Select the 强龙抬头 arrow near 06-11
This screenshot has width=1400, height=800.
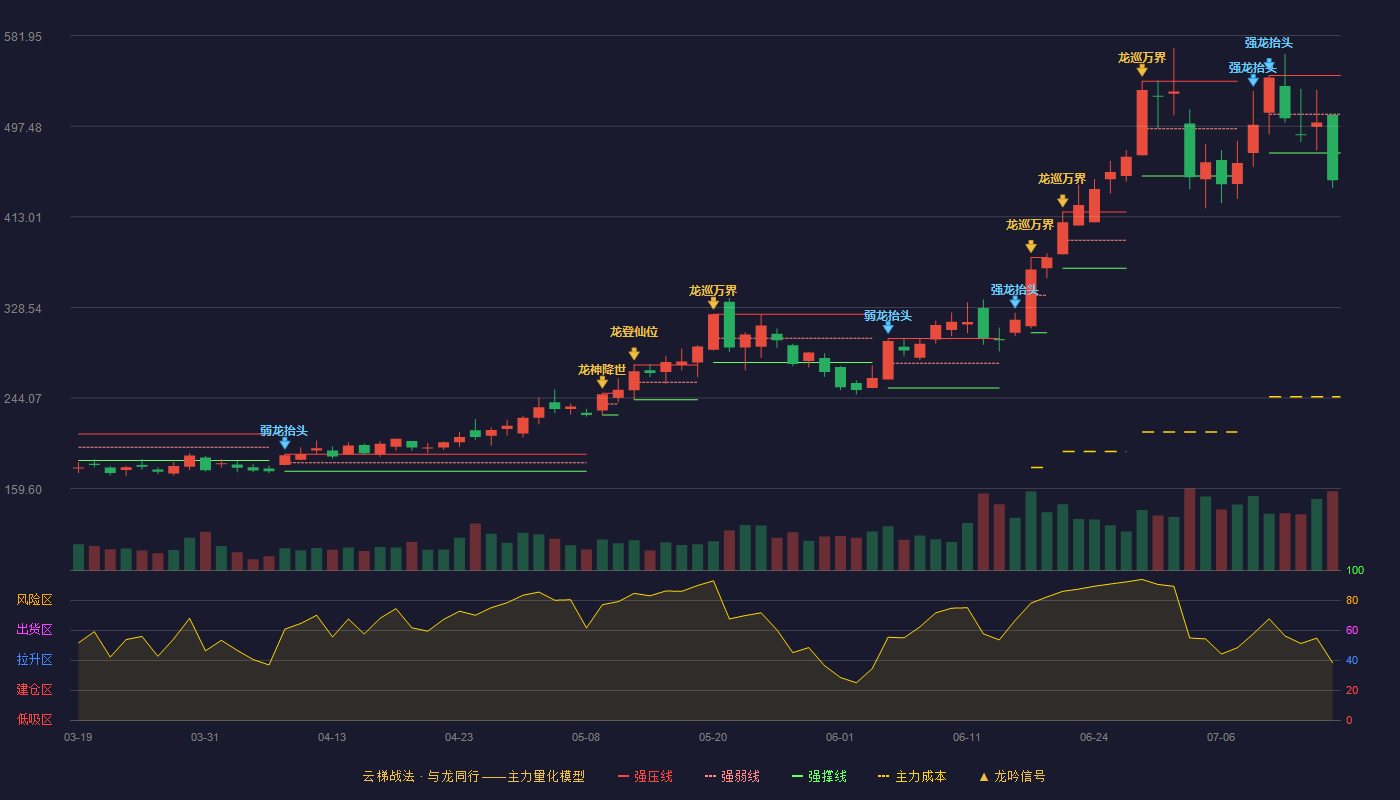coord(1015,302)
